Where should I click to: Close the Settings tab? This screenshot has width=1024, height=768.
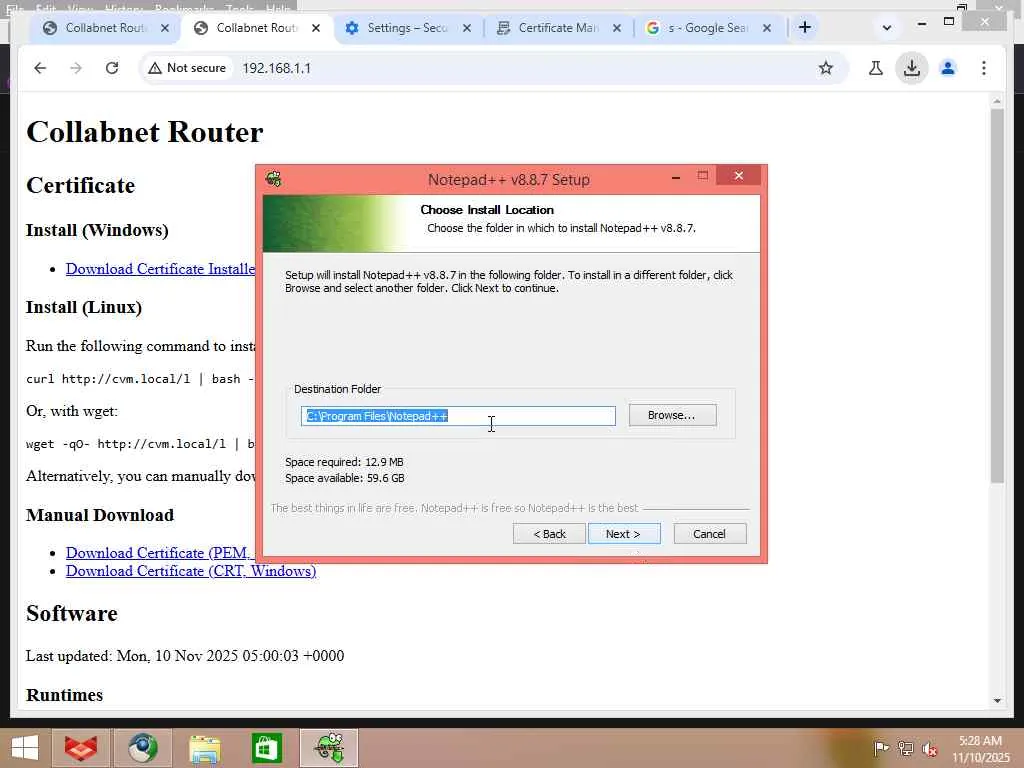point(467,28)
